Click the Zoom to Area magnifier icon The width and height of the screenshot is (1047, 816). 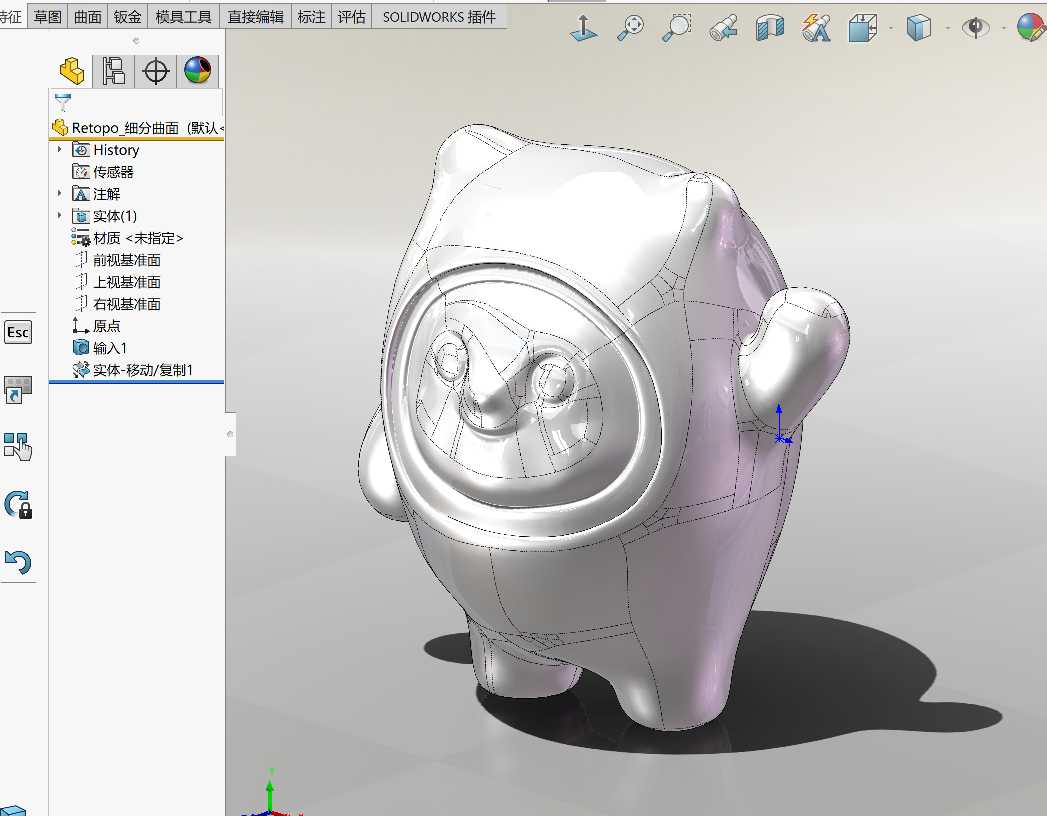[676, 28]
